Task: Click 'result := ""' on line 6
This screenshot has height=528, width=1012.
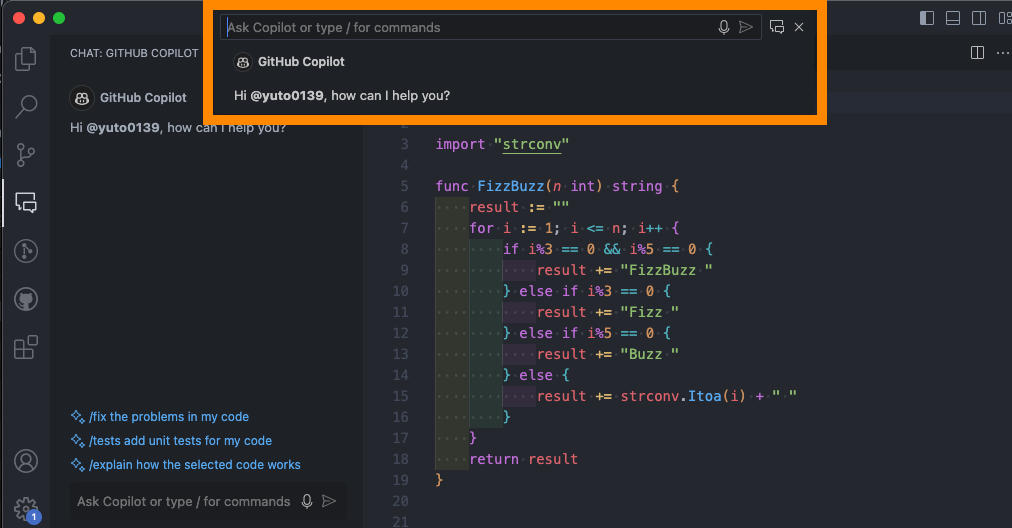Action: coord(519,207)
